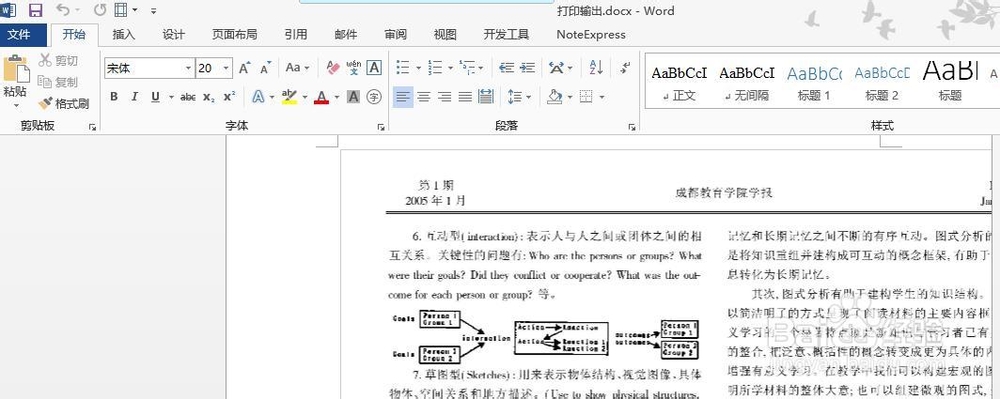
Task: Click the line spacing icon
Action: (515, 97)
